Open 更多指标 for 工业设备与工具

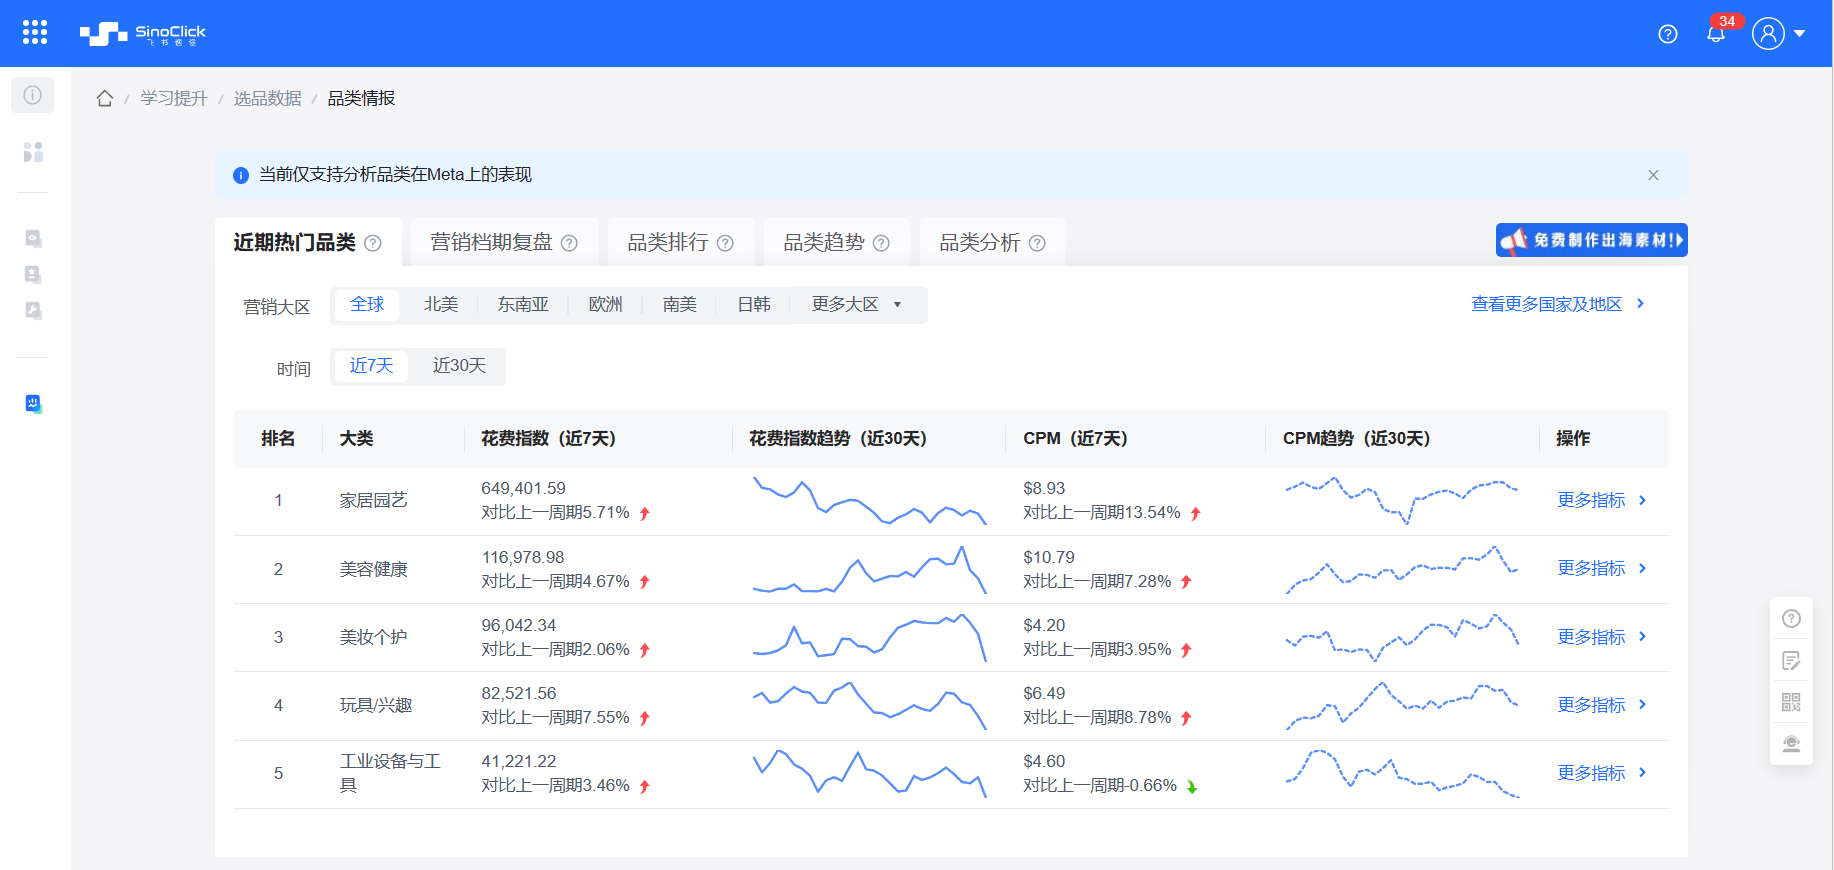[x=1601, y=773]
